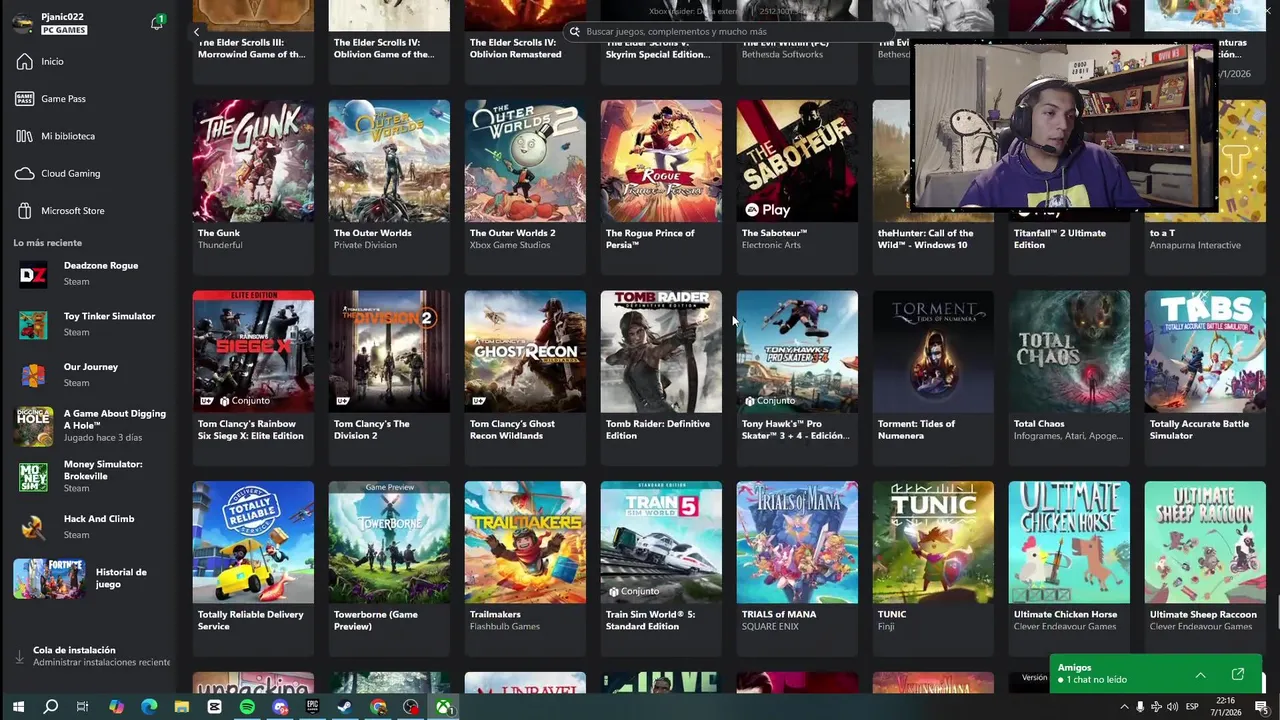
Task: Open the notifications bell icon
Action: pyautogui.click(x=157, y=23)
